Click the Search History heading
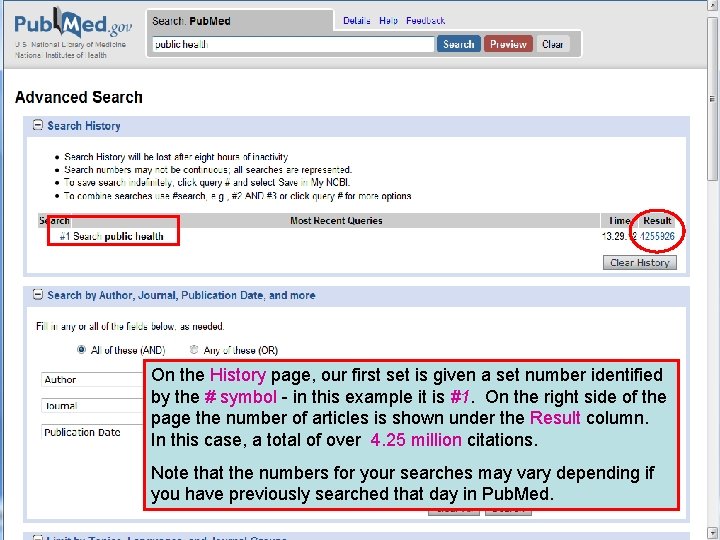720x540 pixels. pos(84,125)
